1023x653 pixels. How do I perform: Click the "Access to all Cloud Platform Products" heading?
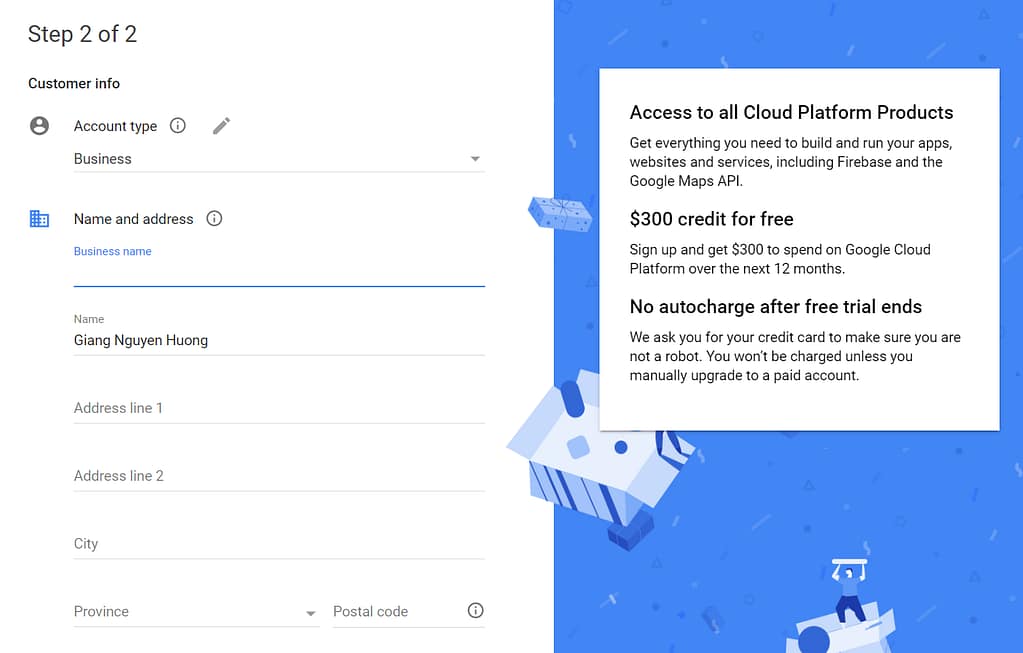(791, 112)
